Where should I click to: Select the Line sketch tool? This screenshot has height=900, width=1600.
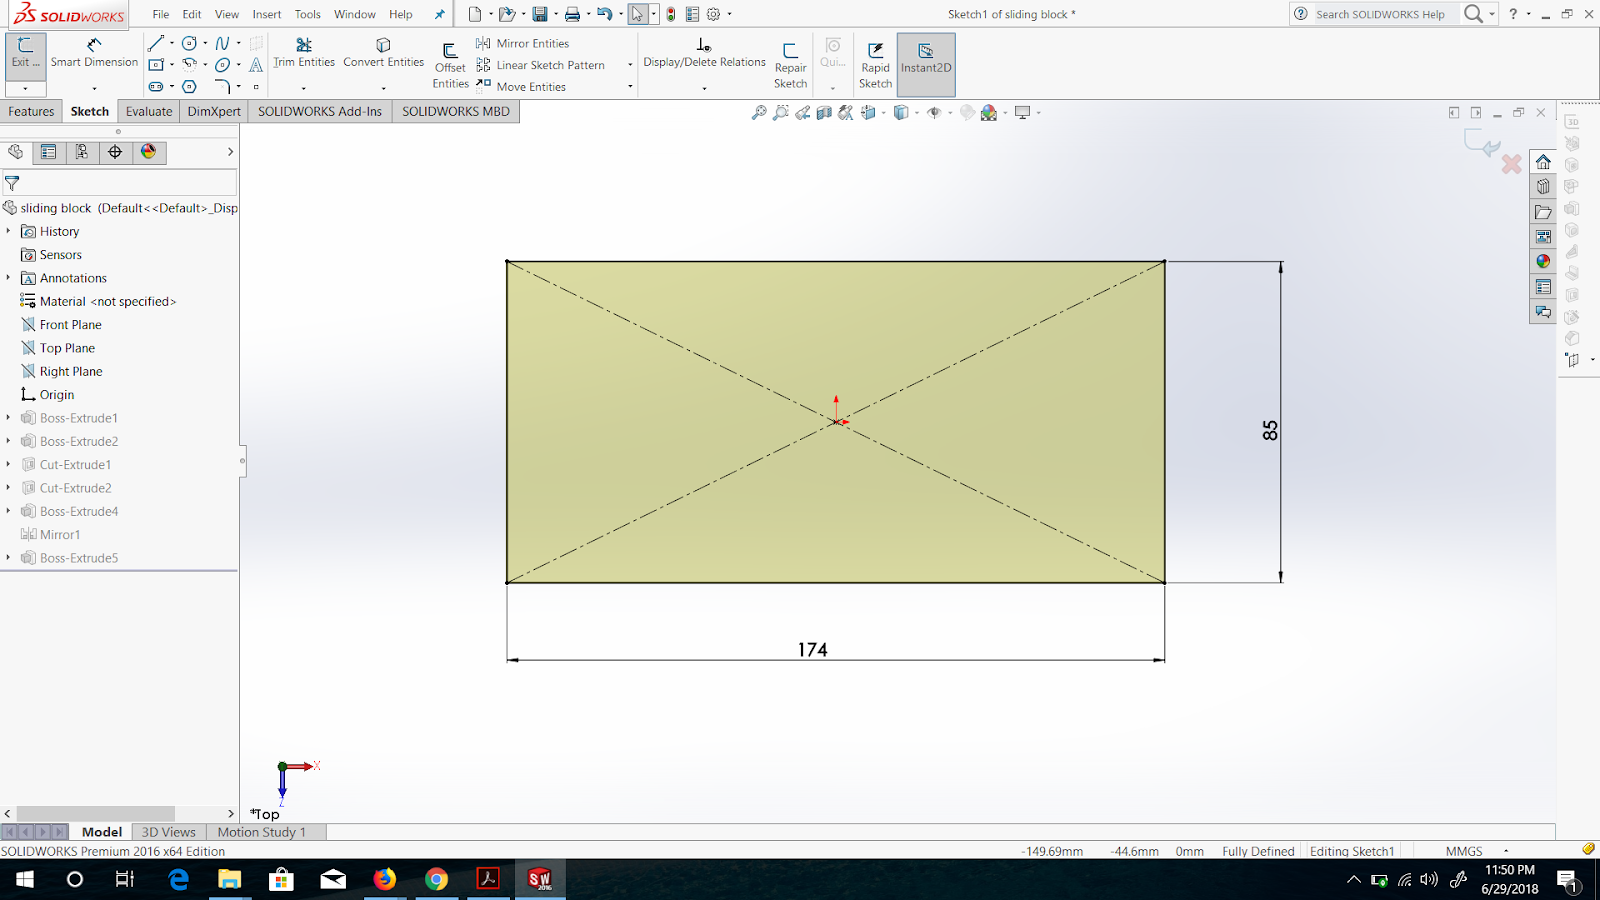155,43
